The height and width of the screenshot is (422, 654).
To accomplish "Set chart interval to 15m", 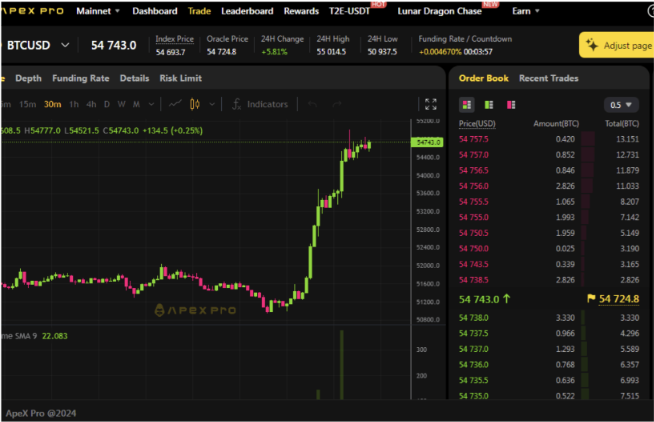I will (28, 104).
